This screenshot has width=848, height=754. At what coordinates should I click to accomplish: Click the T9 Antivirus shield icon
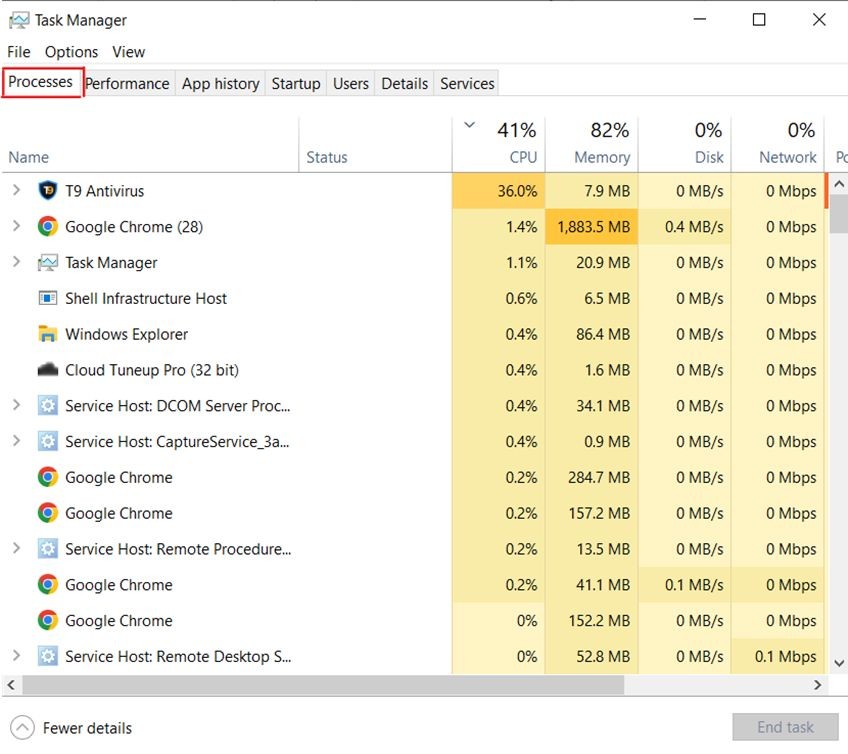click(47, 191)
